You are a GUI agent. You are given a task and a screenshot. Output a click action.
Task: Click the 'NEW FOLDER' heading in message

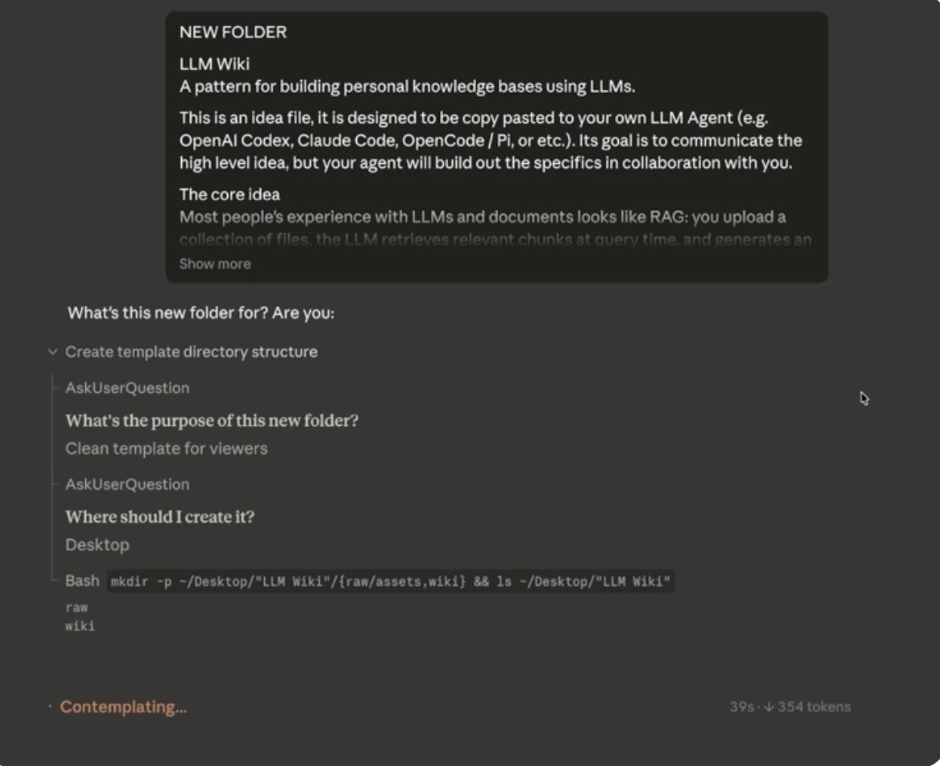[233, 32]
